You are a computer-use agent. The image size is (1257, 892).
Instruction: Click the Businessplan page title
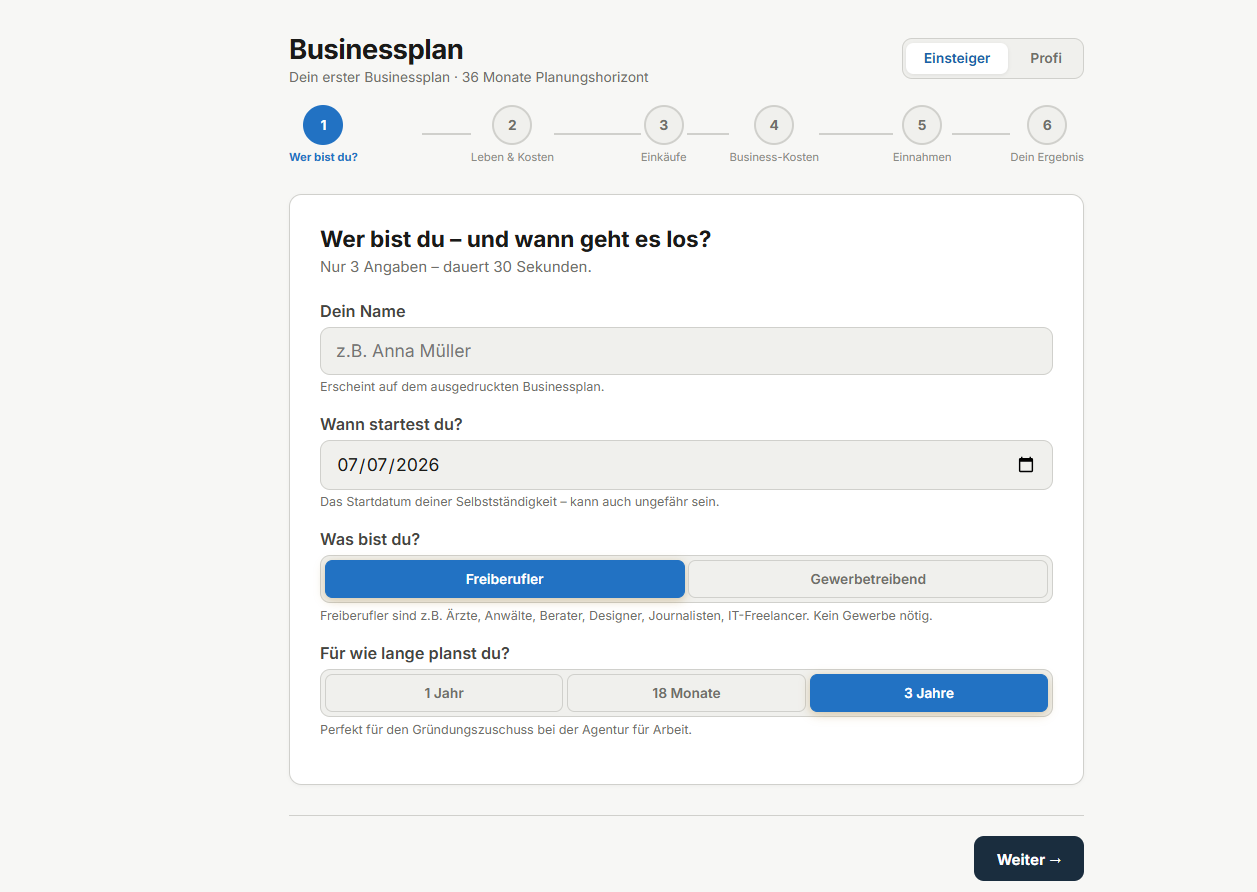[376, 49]
